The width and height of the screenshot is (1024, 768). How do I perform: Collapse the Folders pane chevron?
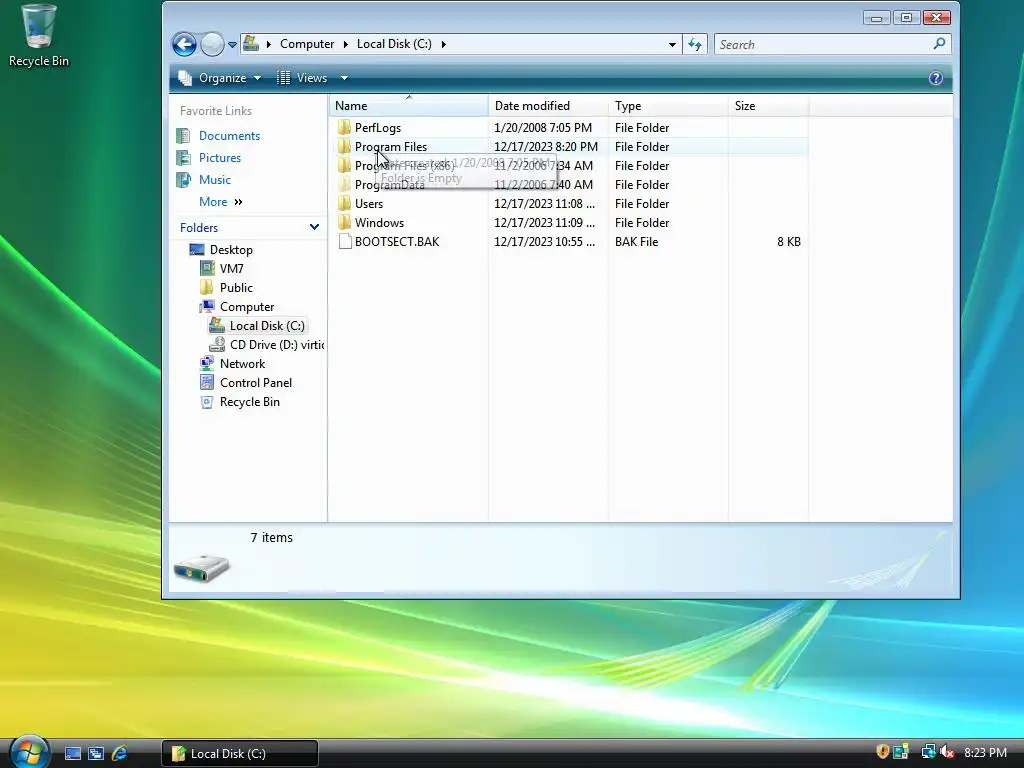click(314, 227)
